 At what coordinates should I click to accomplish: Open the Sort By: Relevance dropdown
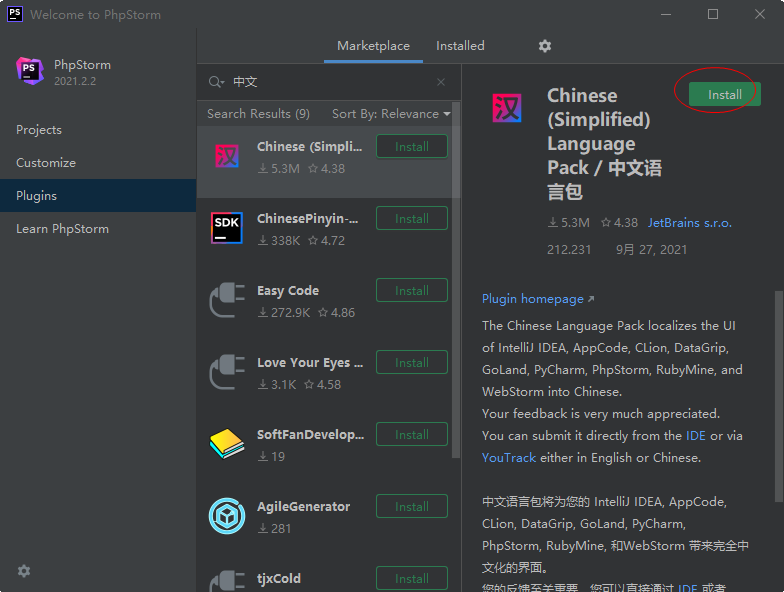[391, 114]
